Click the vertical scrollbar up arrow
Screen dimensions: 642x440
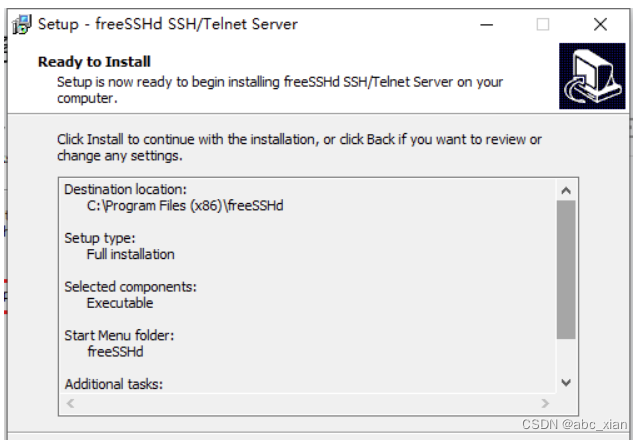[x=566, y=191]
